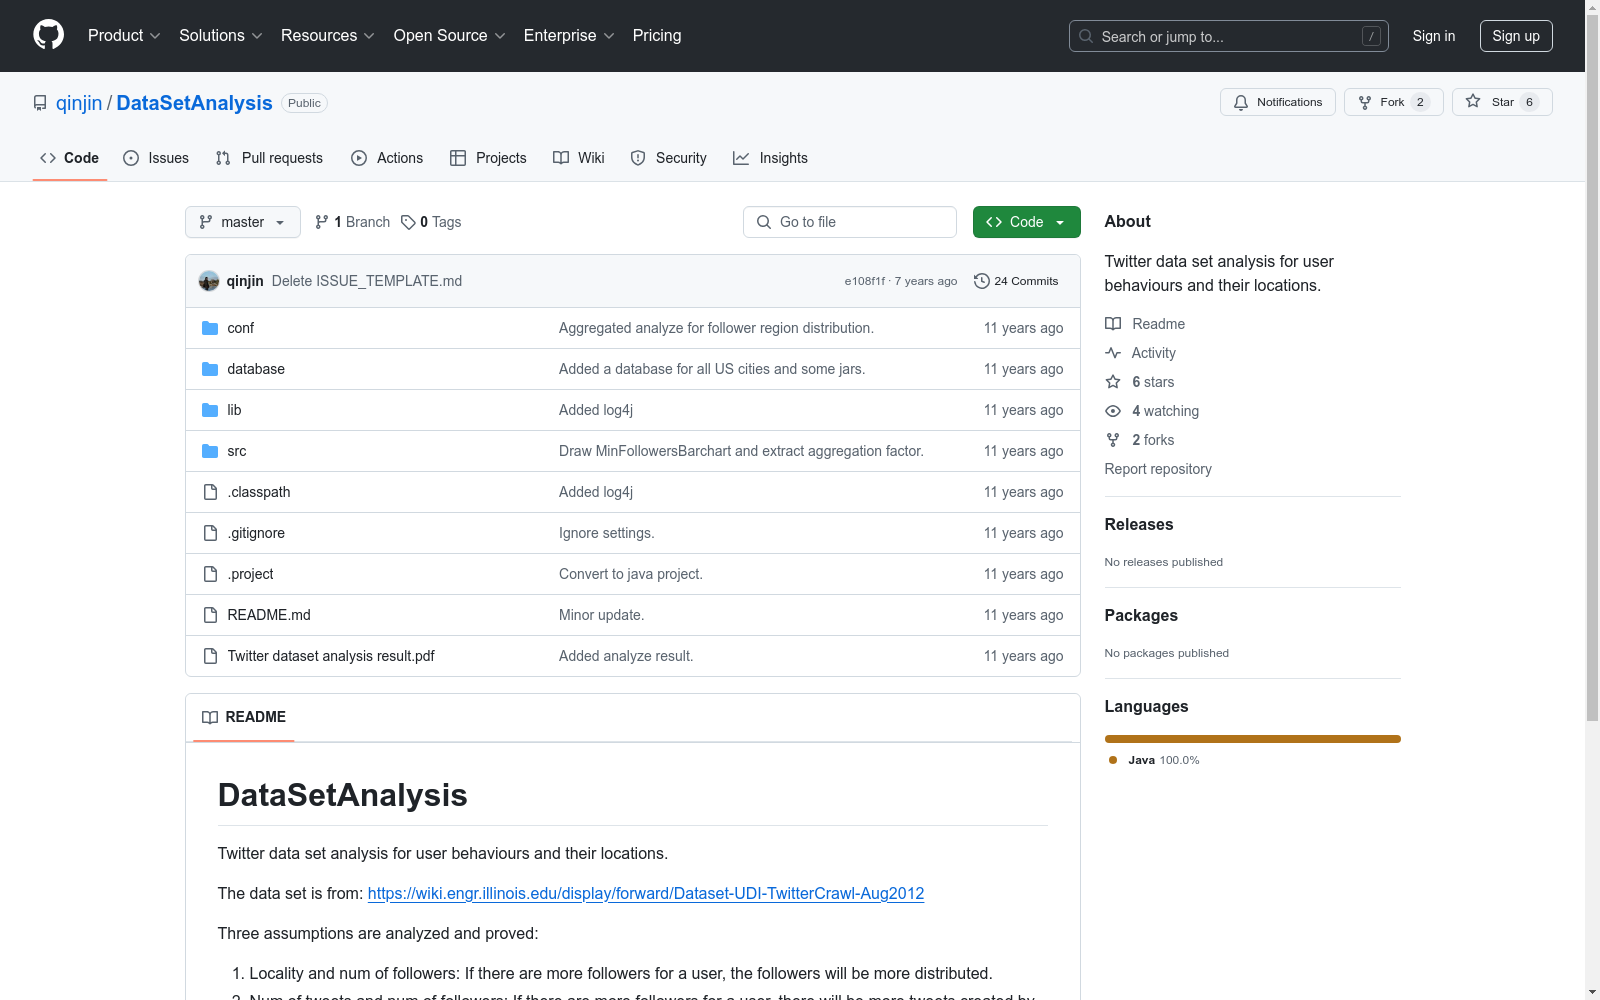Screen dimensions: 1600x1000
Task: Click the search magnifier icon in header
Action: [x=1086, y=36]
